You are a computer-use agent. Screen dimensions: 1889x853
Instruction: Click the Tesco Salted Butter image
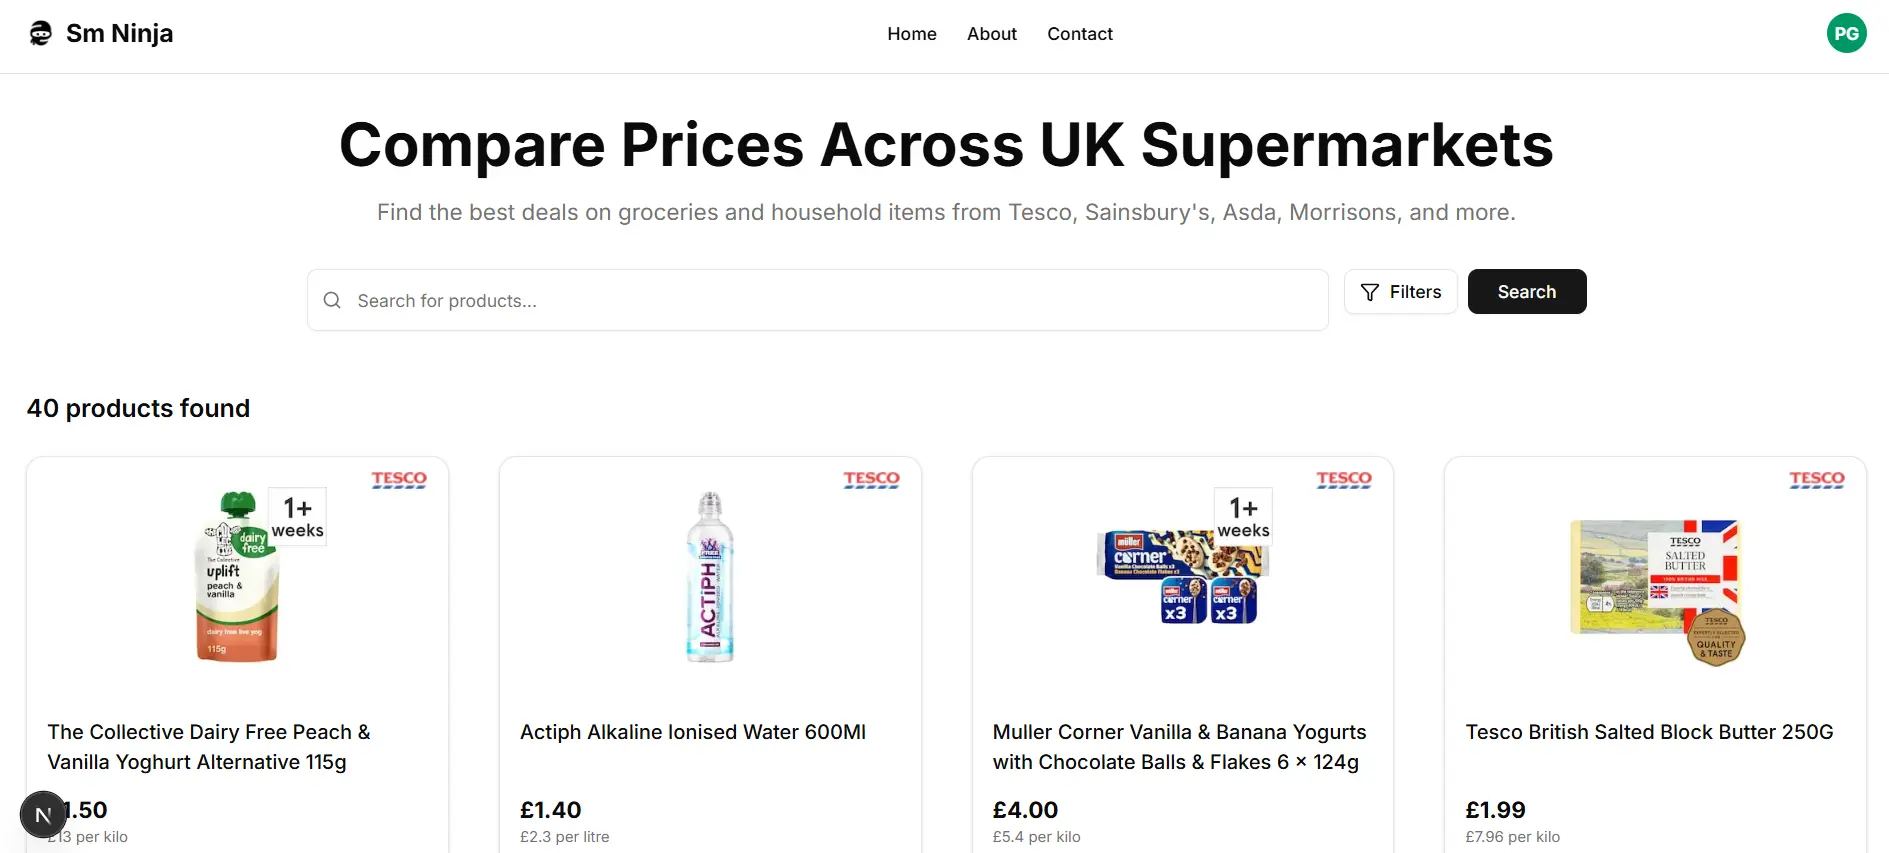pyautogui.click(x=1656, y=590)
